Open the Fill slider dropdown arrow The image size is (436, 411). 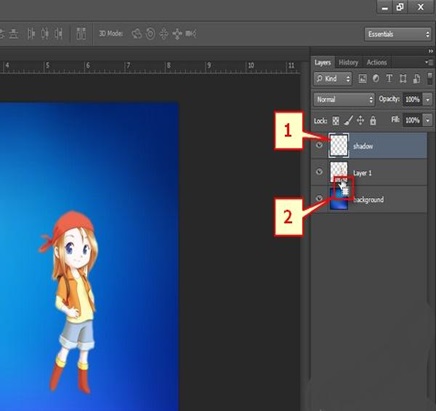[427, 120]
